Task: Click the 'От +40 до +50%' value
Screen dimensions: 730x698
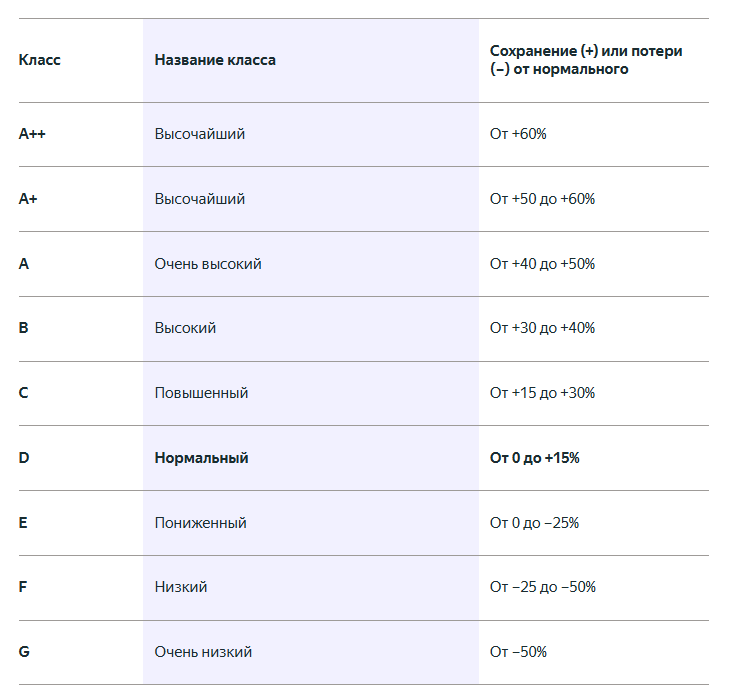Action: [542, 264]
